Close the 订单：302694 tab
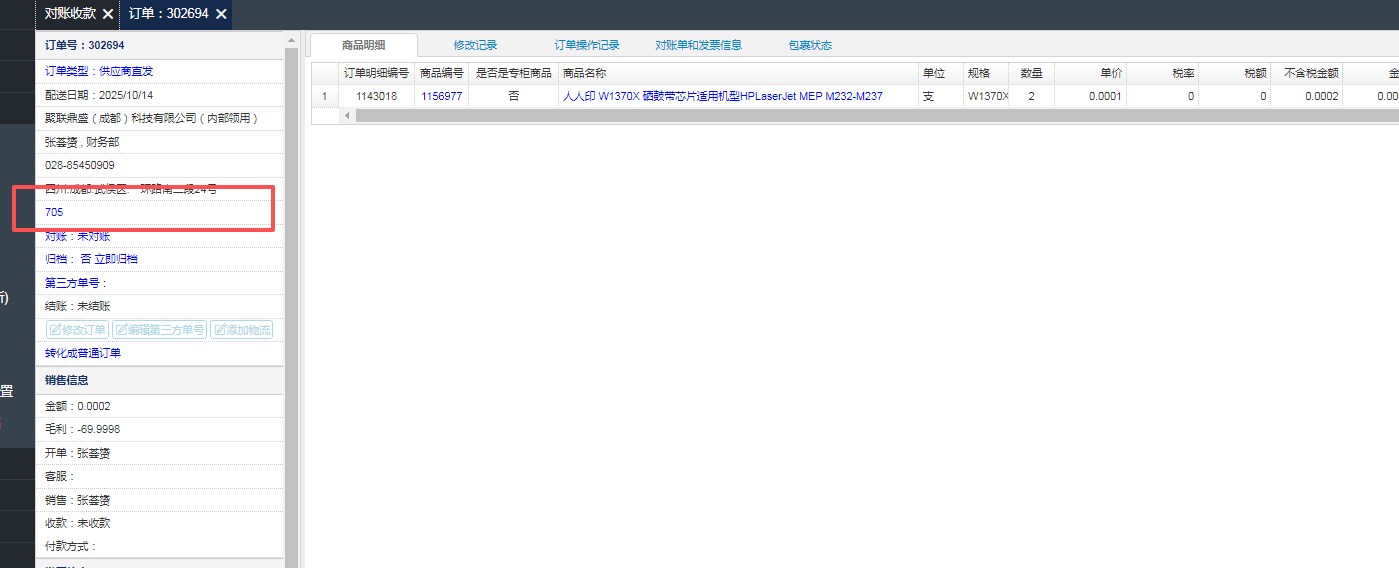This screenshot has width=1399, height=568. click(x=221, y=14)
